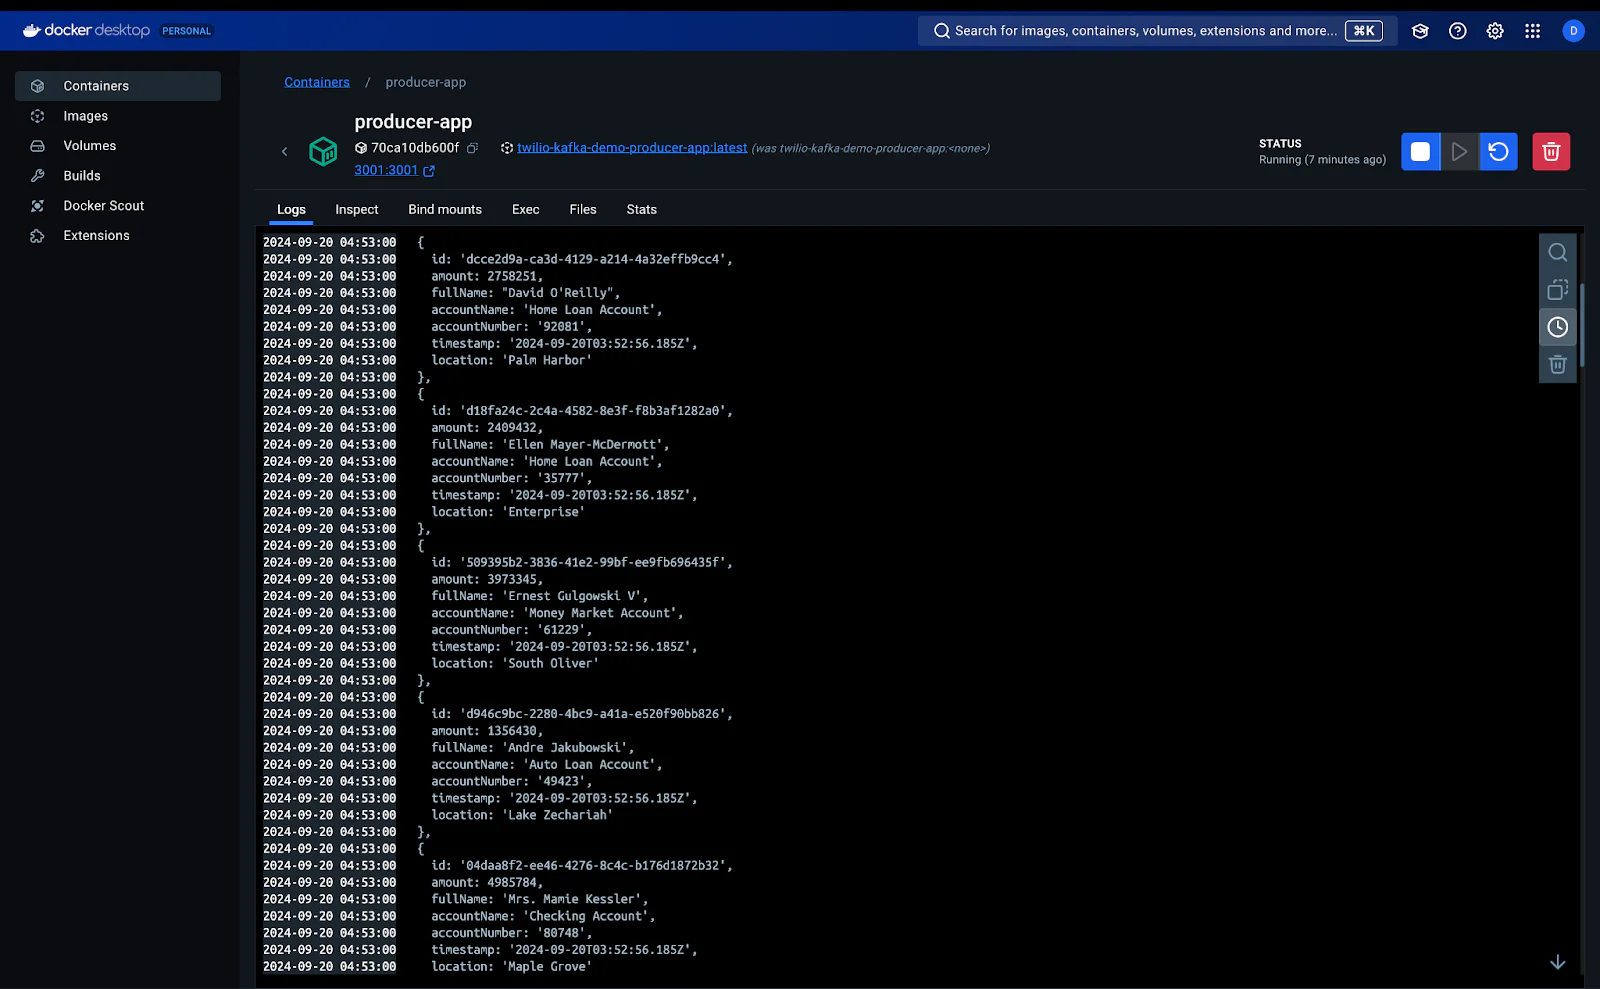
Task: Open Containers in the sidebar
Action: click(x=118, y=86)
